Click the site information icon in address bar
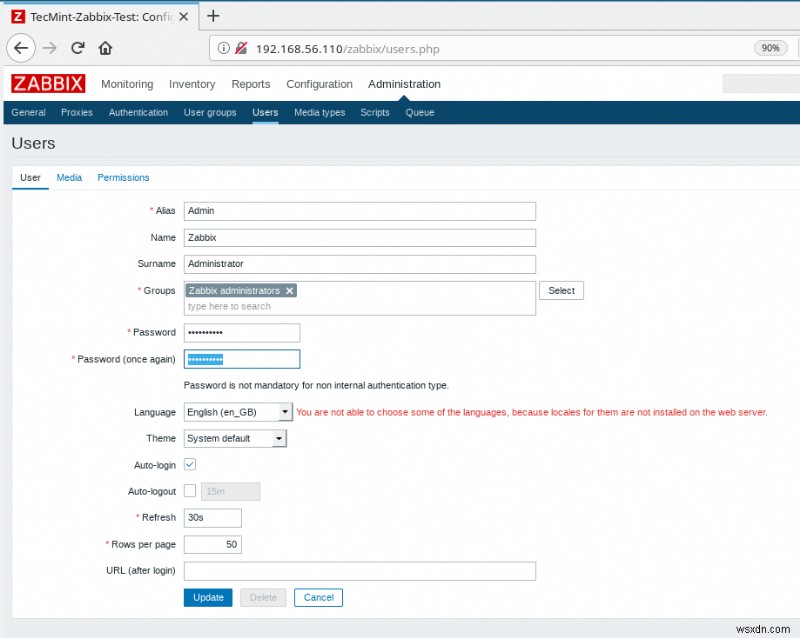800x638 pixels. pyautogui.click(x=223, y=48)
